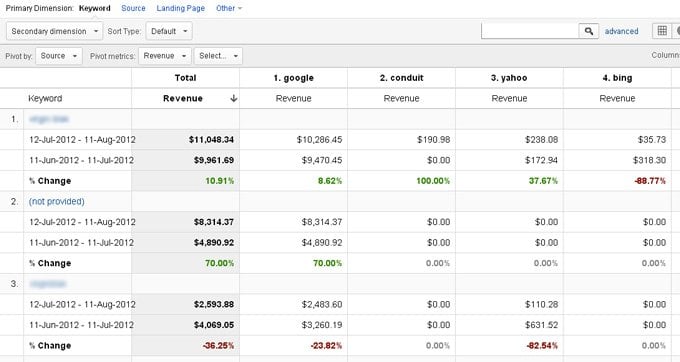Screen dimensions: 680x362
Task: Click the google Revenue column header
Action: pyautogui.click(x=294, y=98)
